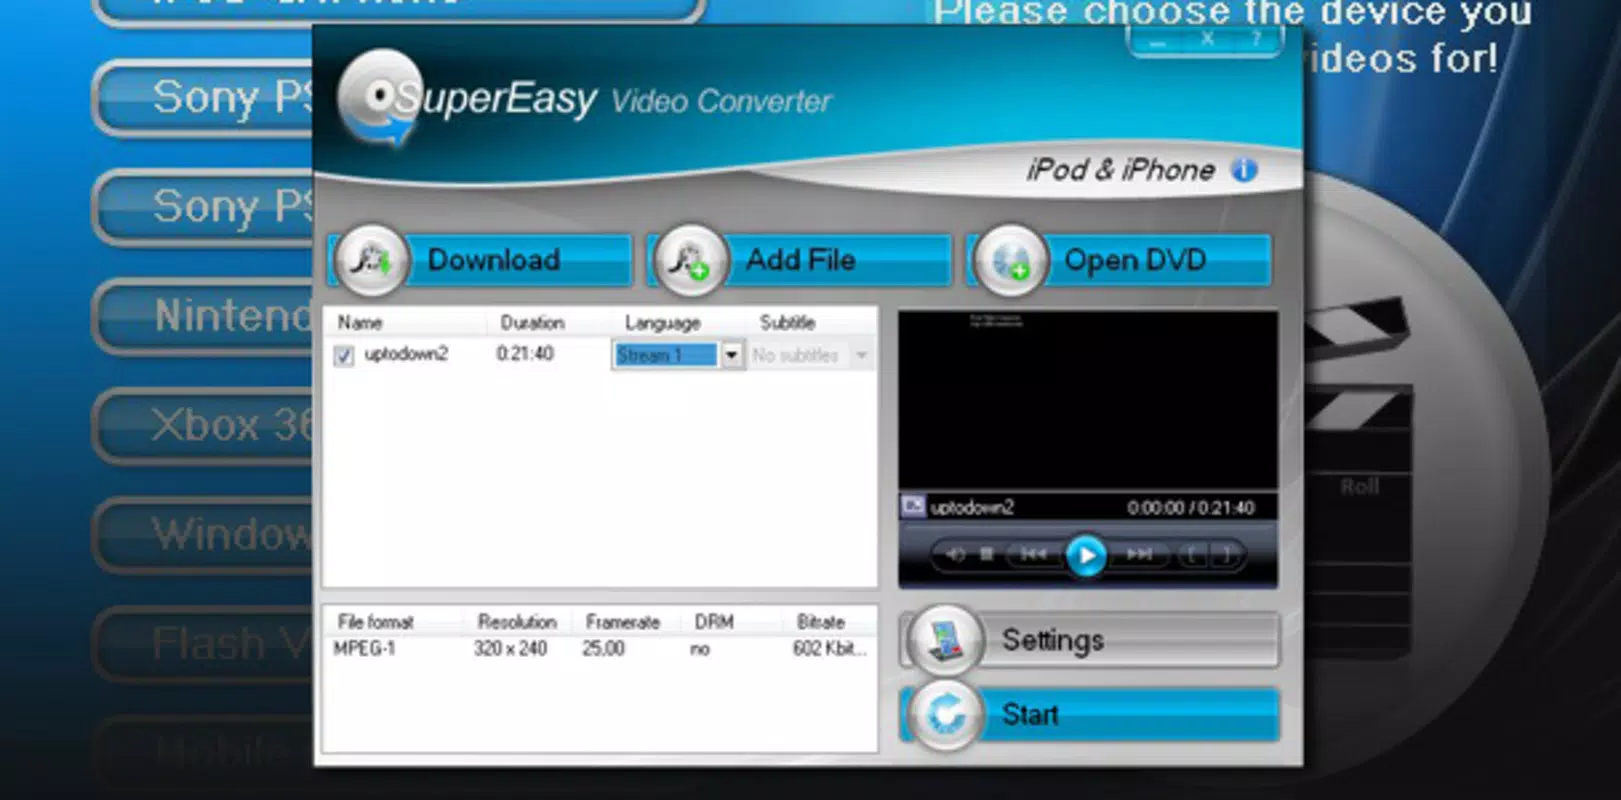Screen dimensions: 1621x800
Task: Click the help question mark button
Action: [x=1256, y=40]
